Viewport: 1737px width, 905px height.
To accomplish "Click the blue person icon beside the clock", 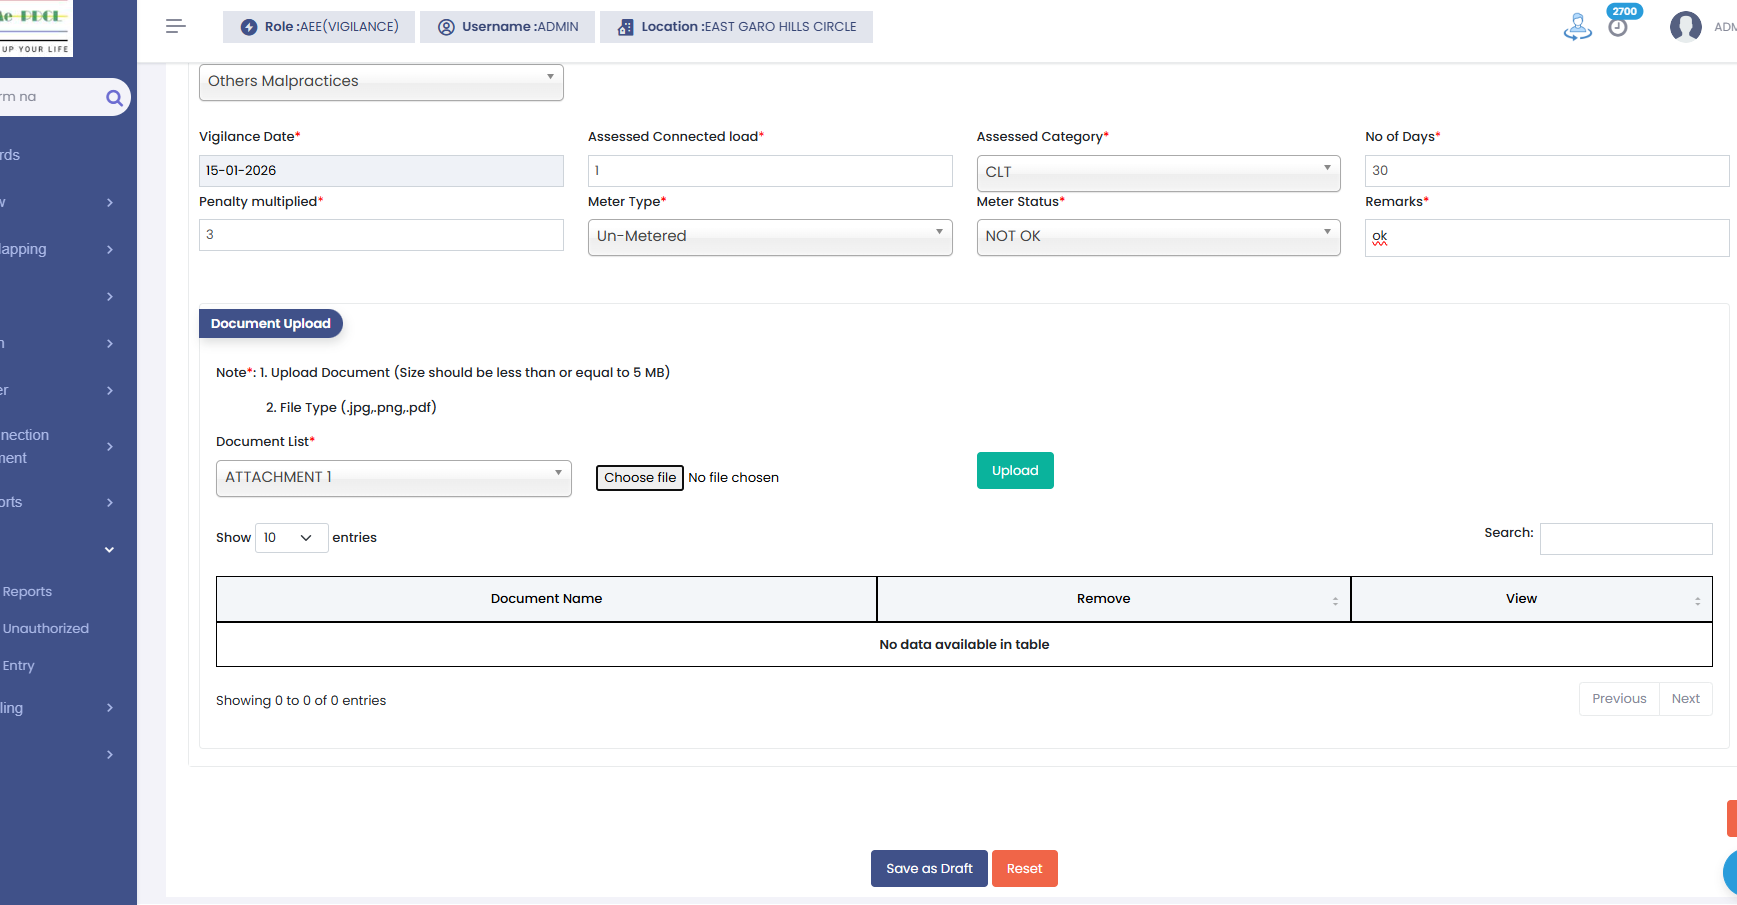I will pyautogui.click(x=1577, y=27).
